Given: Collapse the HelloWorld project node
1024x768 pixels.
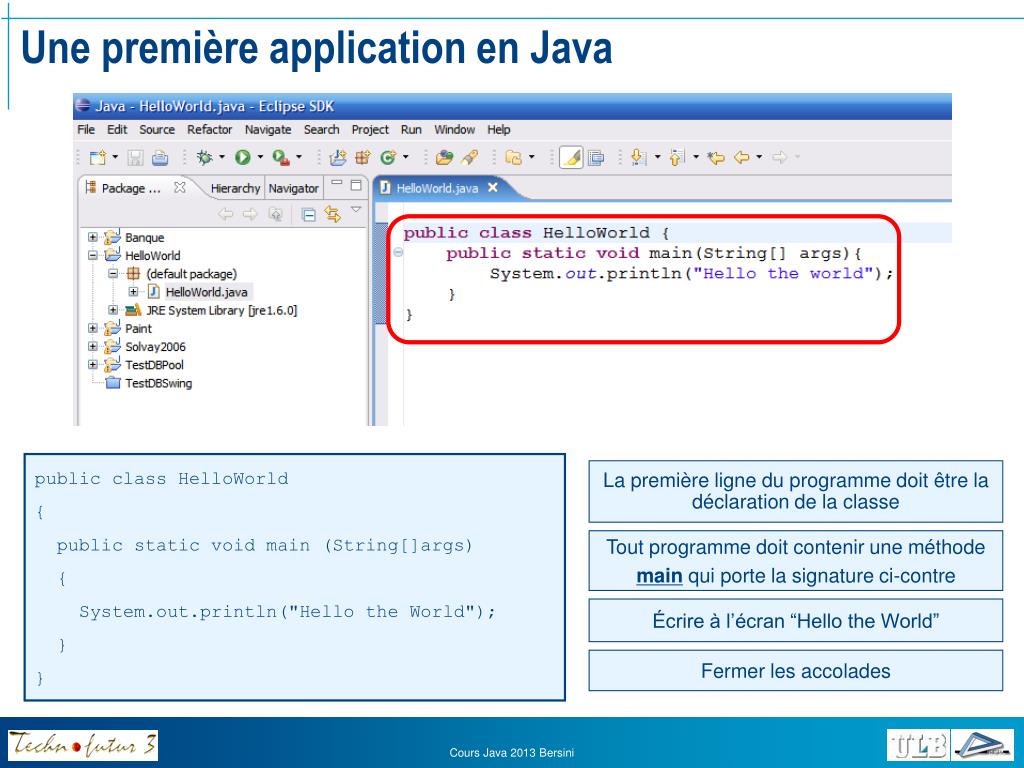Looking at the screenshot, I should click(x=93, y=256).
